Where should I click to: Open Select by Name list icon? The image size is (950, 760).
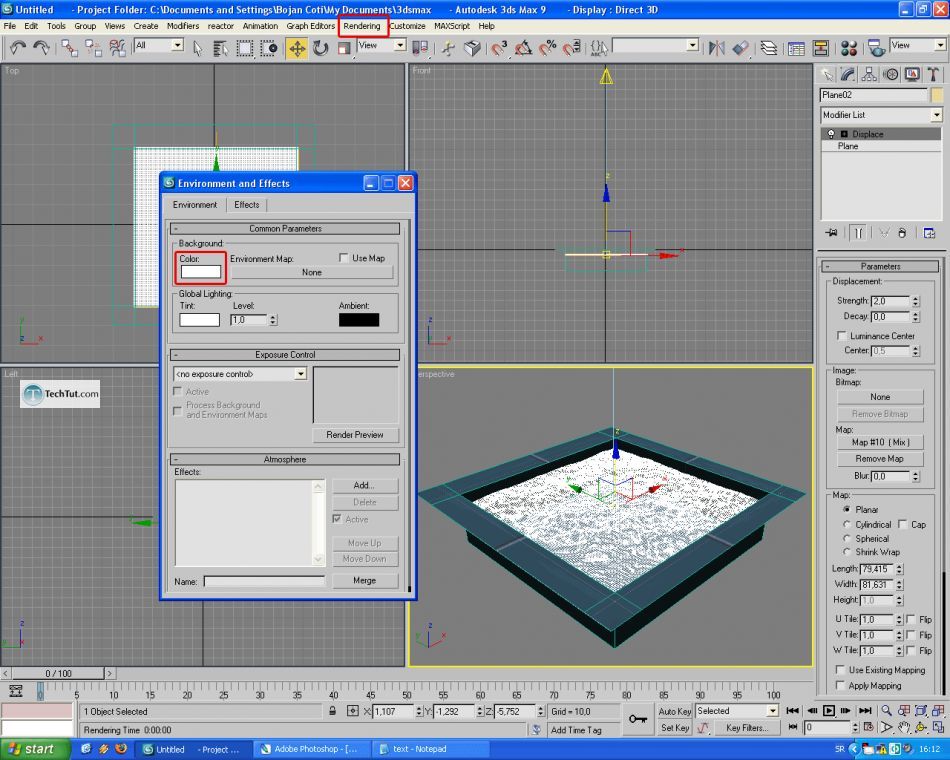coord(221,48)
